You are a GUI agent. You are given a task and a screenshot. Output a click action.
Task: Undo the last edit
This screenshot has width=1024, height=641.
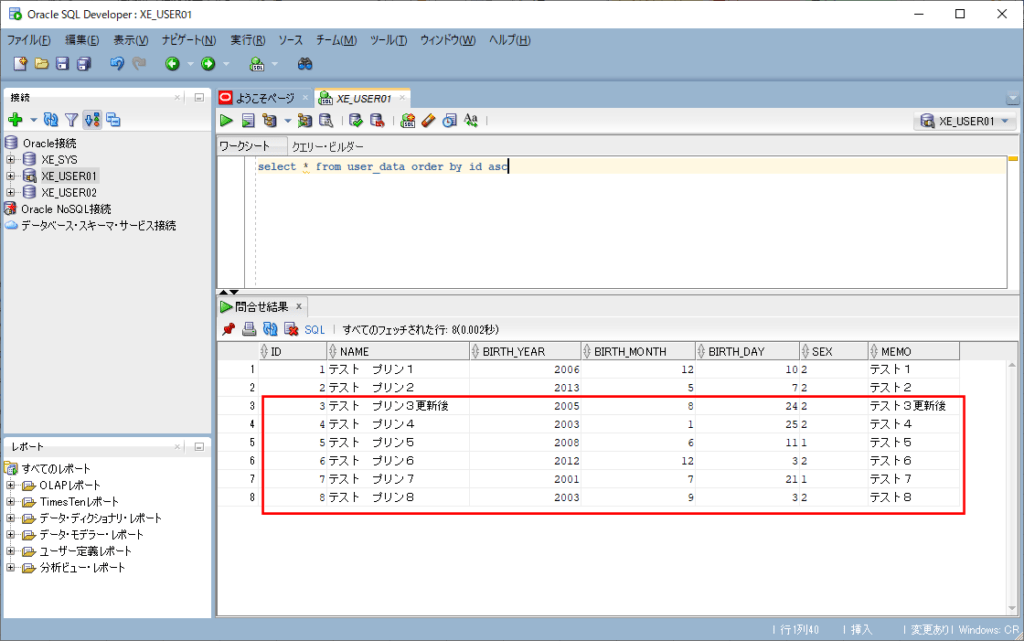pyautogui.click(x=117, y=64)
